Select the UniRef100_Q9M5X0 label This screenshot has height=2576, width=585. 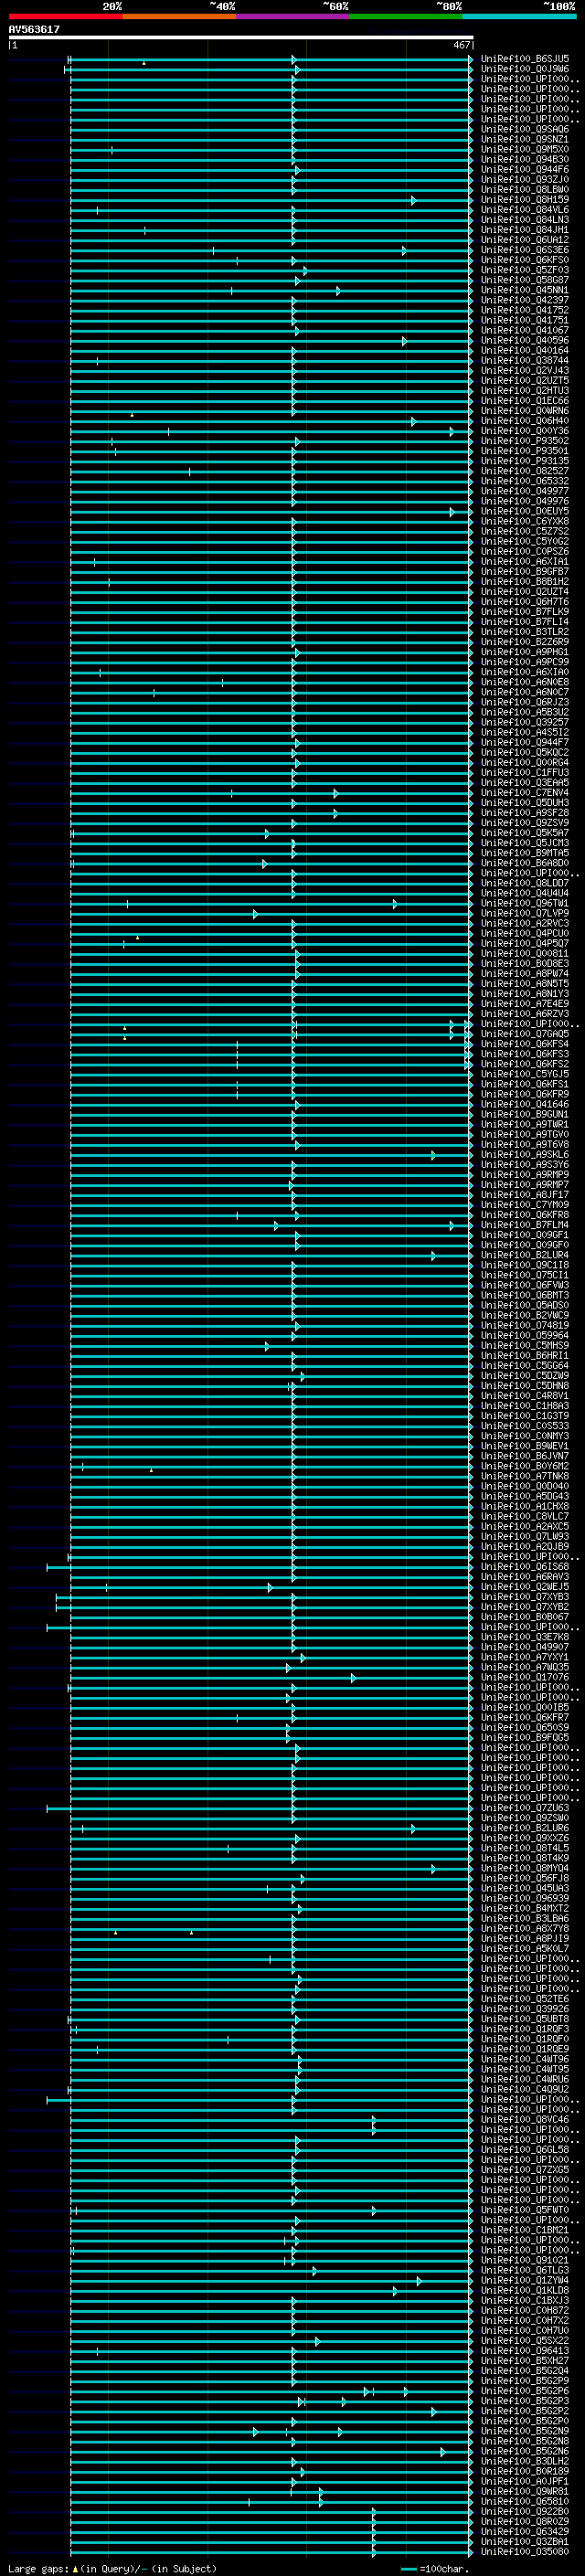pyautogui.click(x=525, y=149)
